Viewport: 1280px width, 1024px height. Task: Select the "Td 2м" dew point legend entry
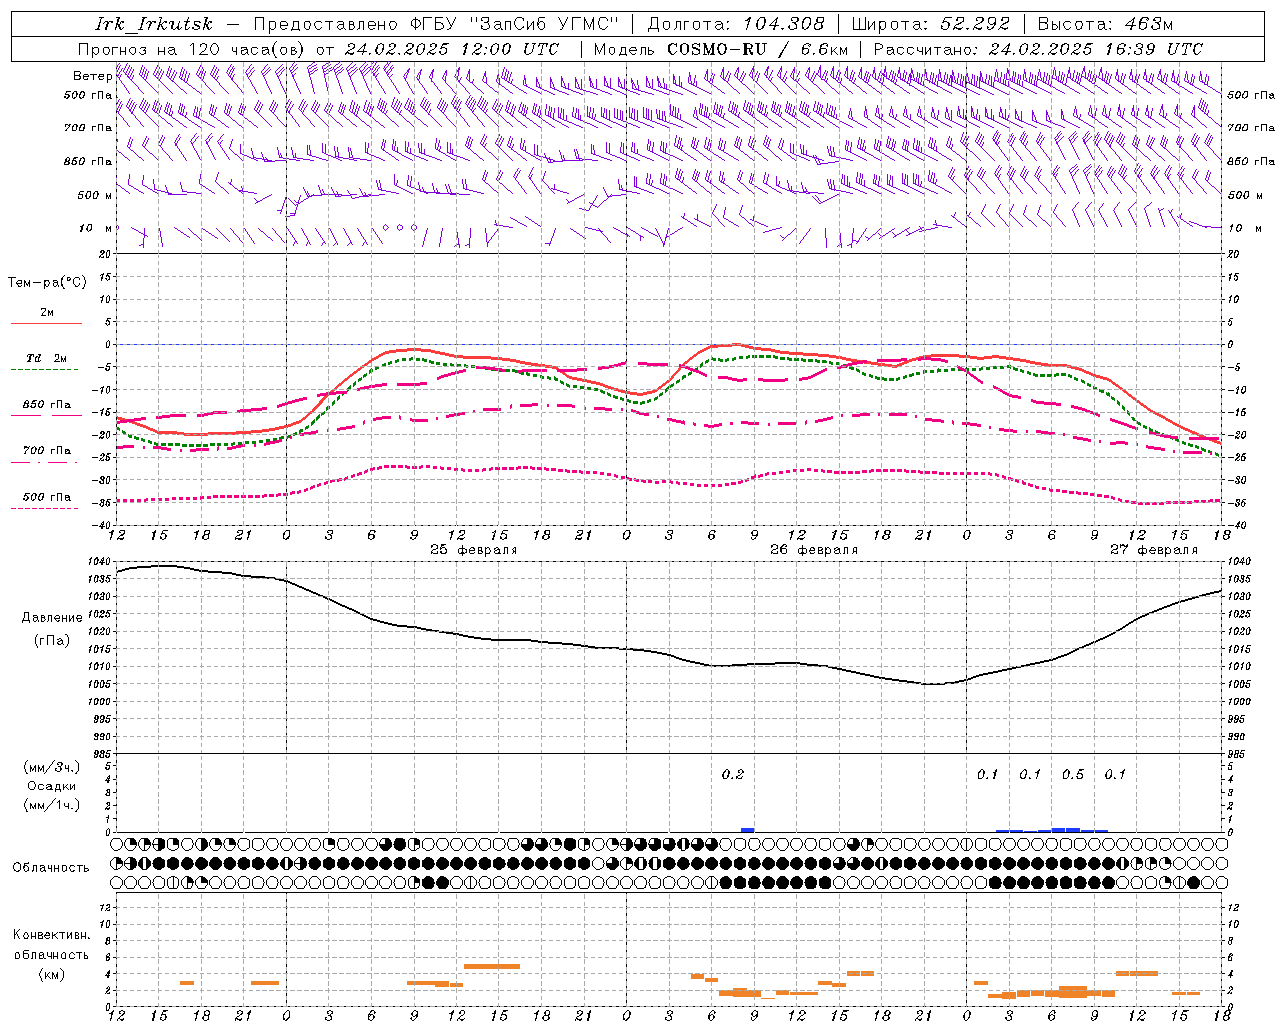(46, 358)
